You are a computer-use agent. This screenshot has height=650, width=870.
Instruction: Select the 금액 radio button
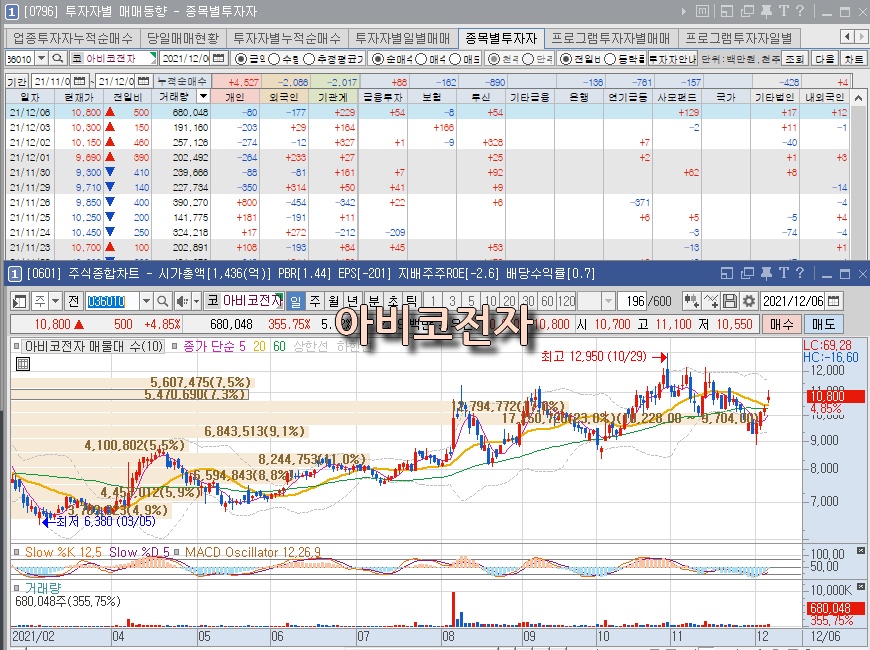coord(240,58)
